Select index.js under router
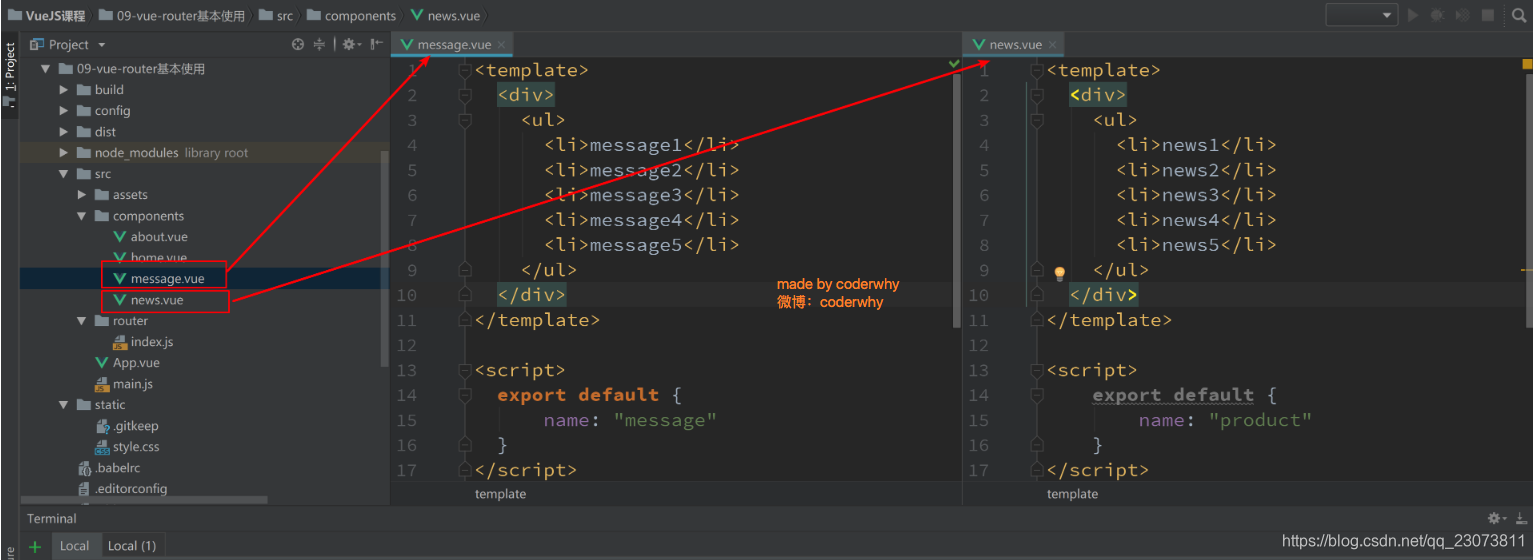The width and height of the screenshot is (1534, 560). 143,342
